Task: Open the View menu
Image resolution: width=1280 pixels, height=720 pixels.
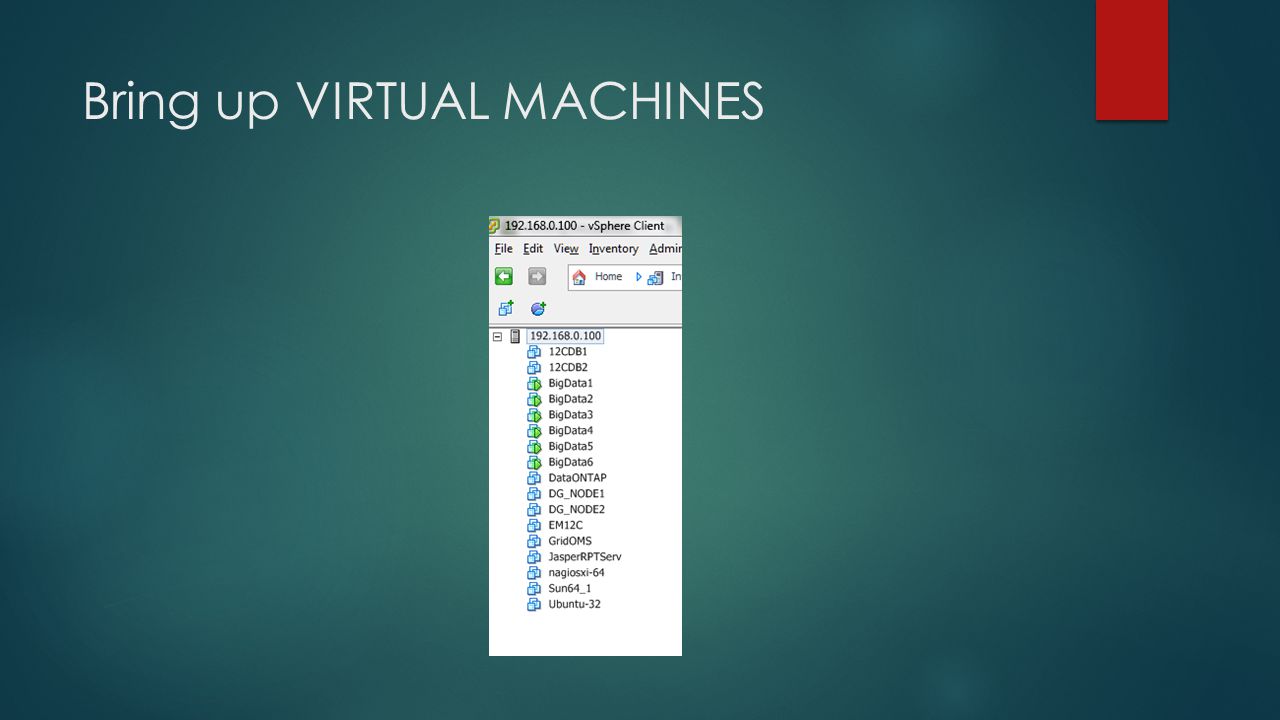Action: tap(566, 249)
